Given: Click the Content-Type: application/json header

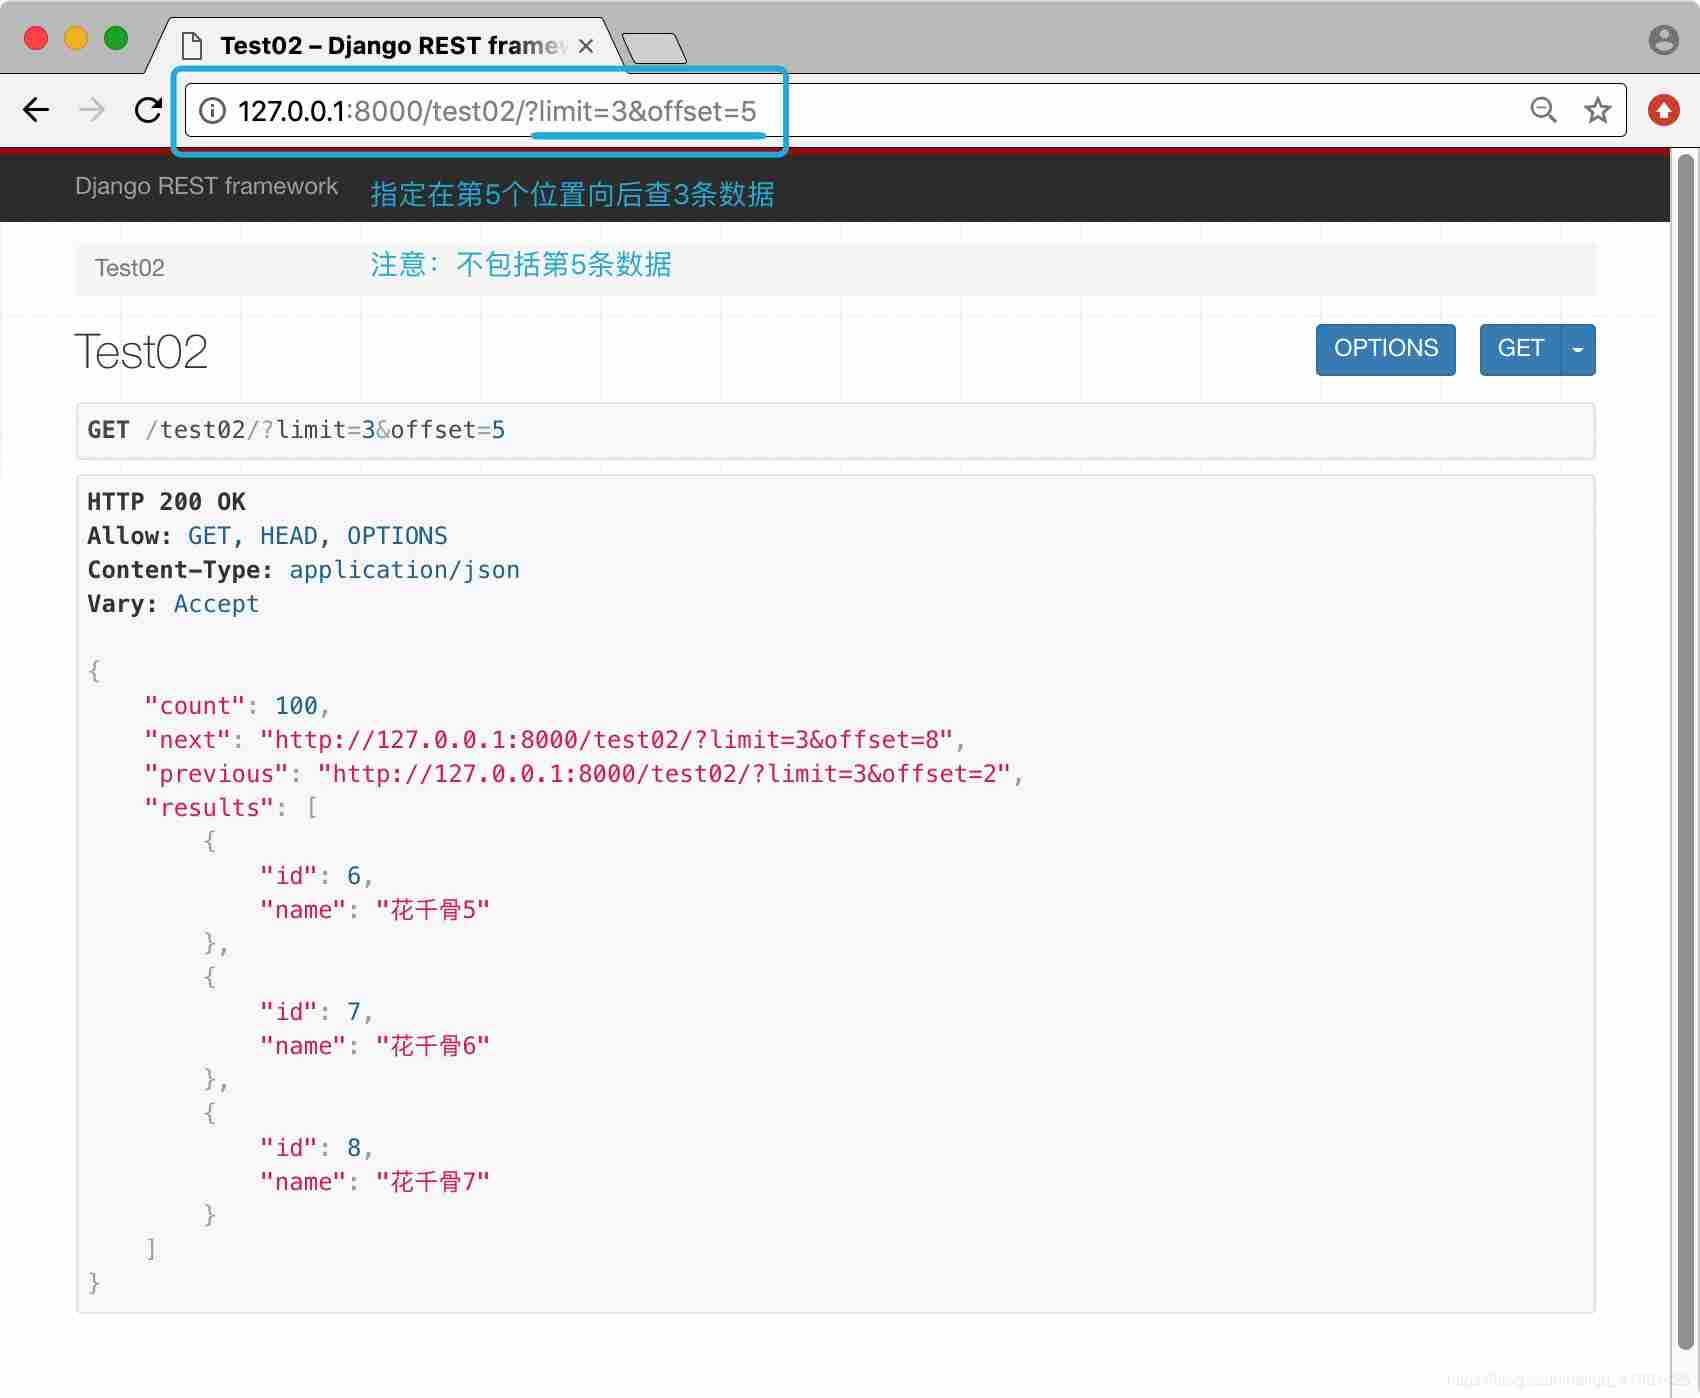Looking at the screenshot, I should [x=303, y=569].
